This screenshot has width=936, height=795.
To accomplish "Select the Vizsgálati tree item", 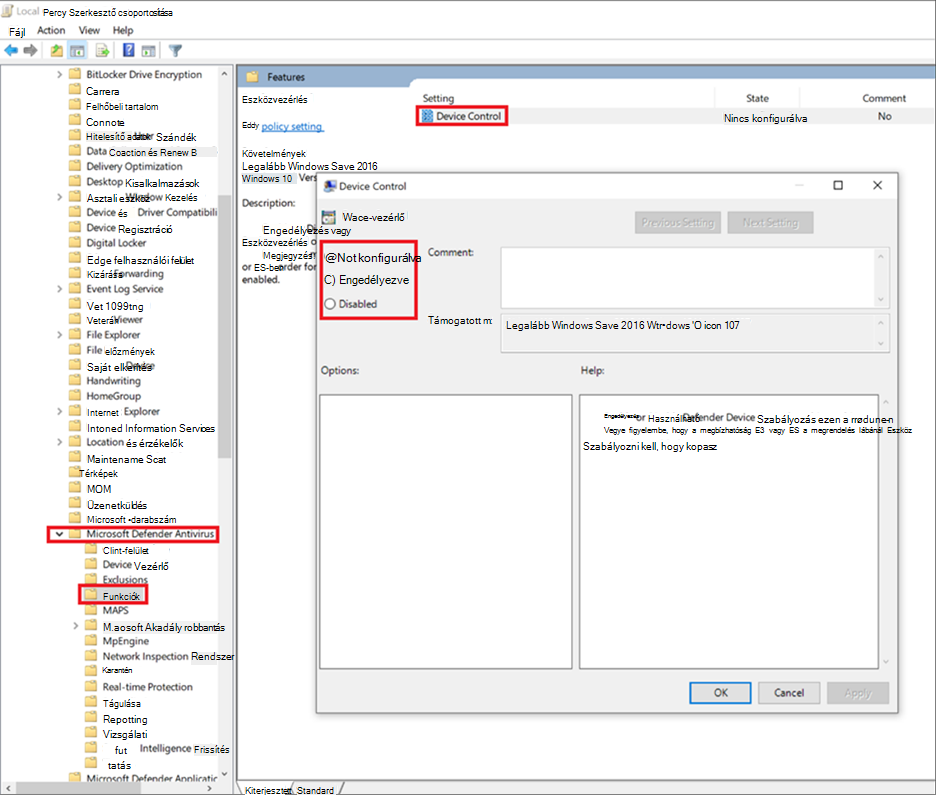I will pos(125,734).
